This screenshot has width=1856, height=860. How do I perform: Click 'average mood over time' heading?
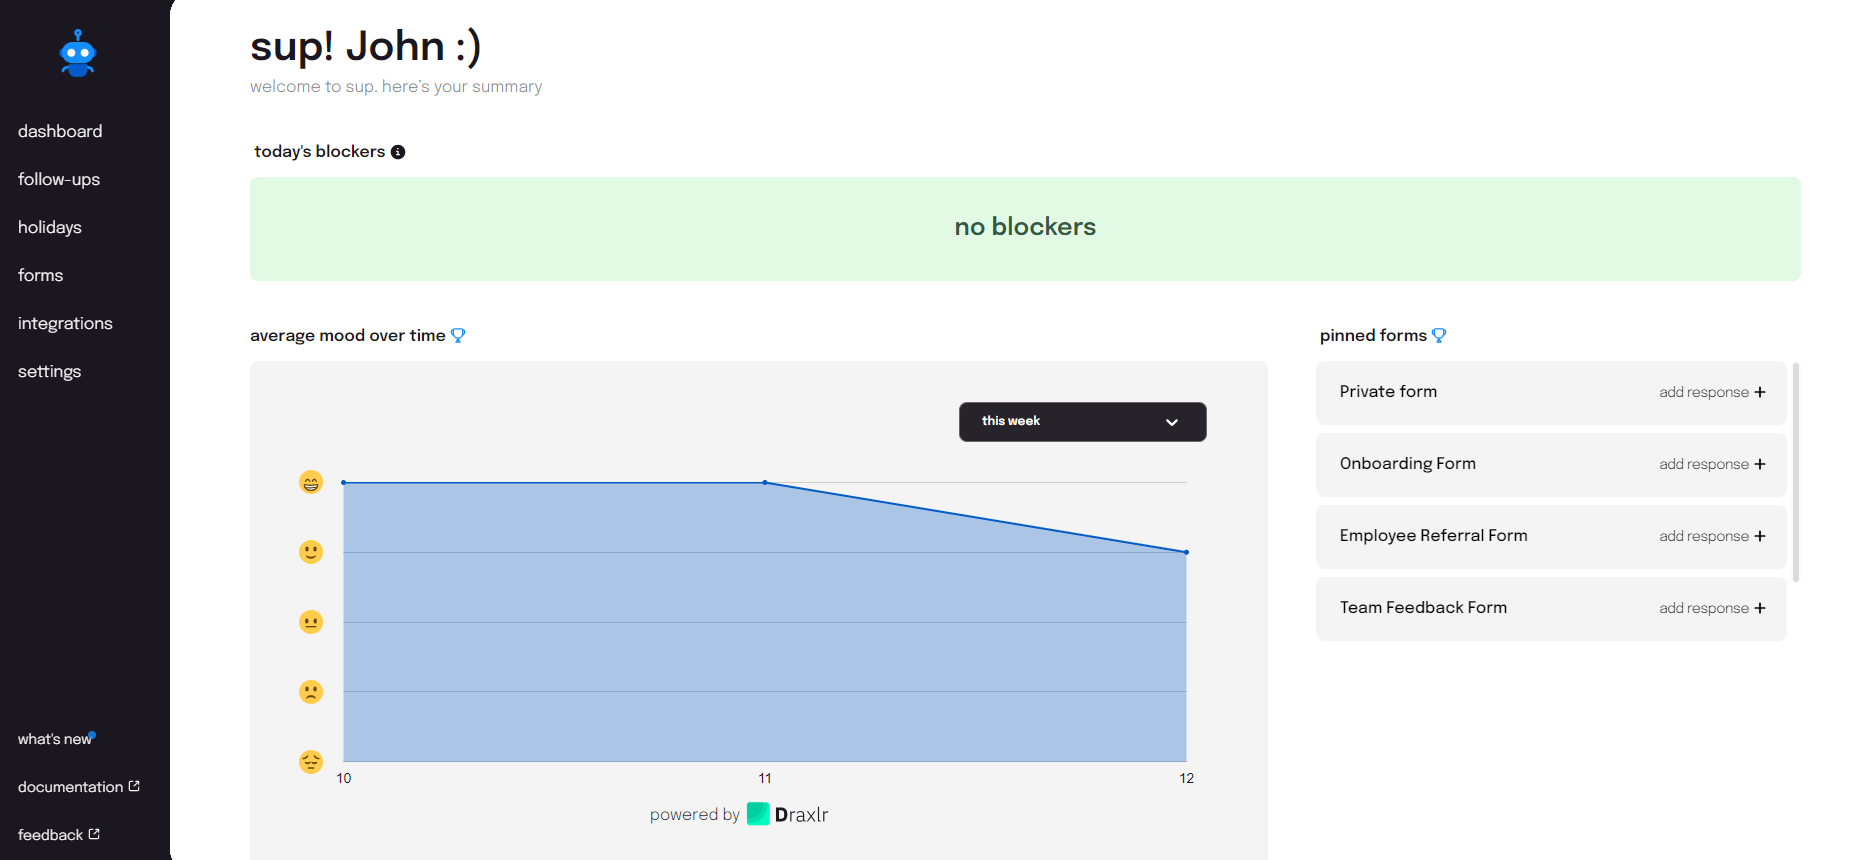click(348, 336)
